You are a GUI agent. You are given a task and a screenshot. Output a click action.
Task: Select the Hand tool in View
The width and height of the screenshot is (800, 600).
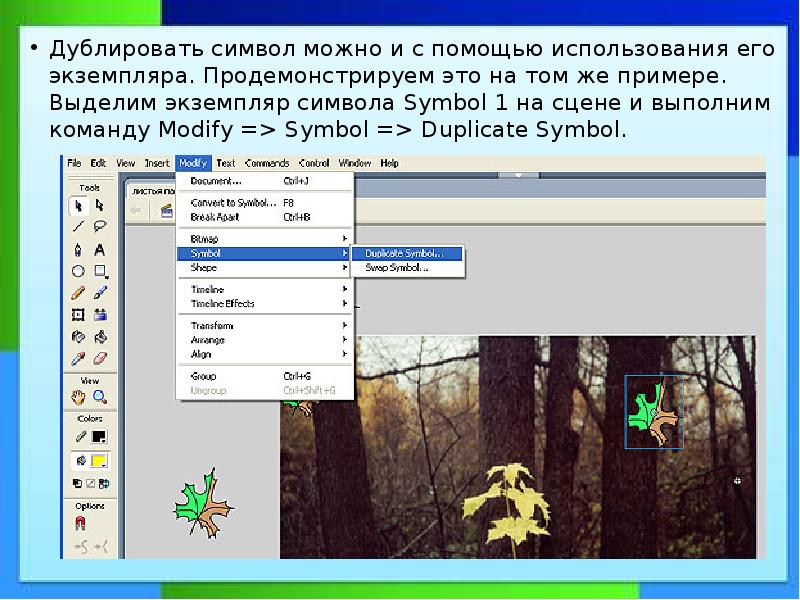tap(78, 397)
